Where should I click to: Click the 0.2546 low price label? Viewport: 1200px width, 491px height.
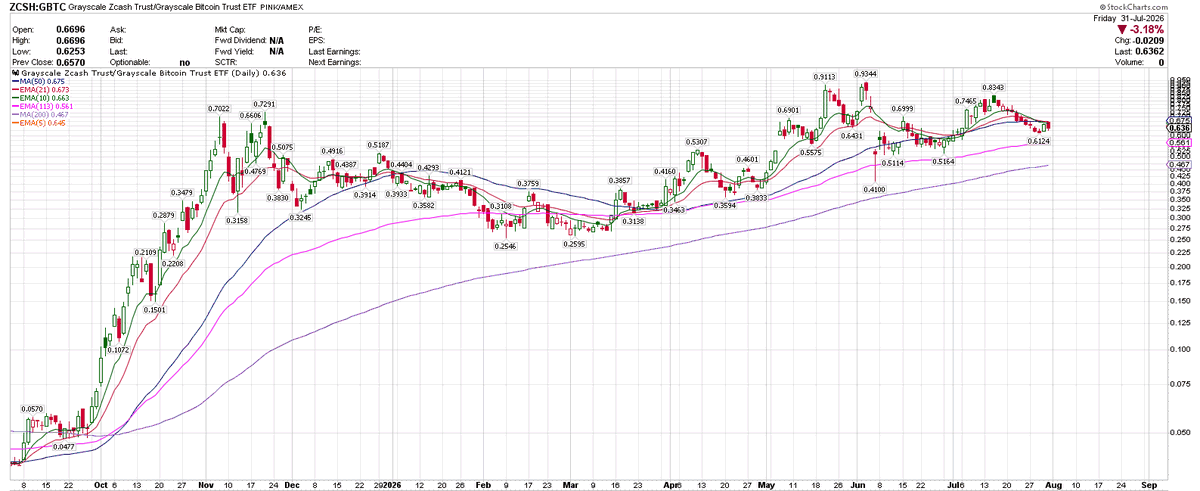tap(507, 245)
